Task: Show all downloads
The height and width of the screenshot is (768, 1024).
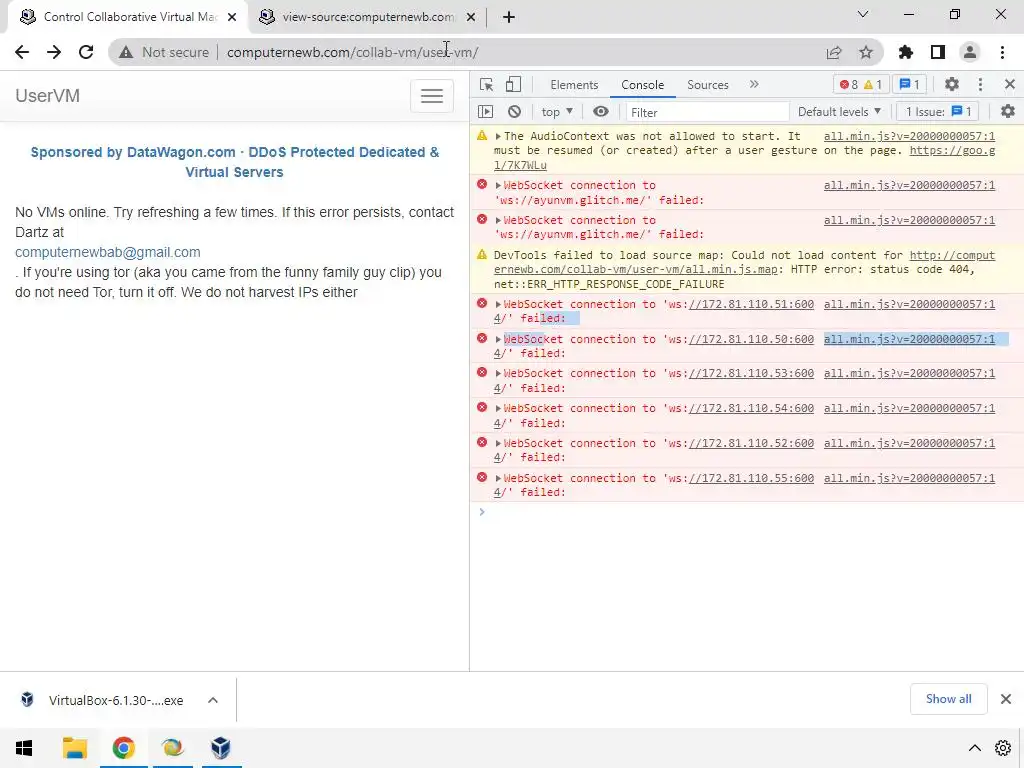Action: 948,699
